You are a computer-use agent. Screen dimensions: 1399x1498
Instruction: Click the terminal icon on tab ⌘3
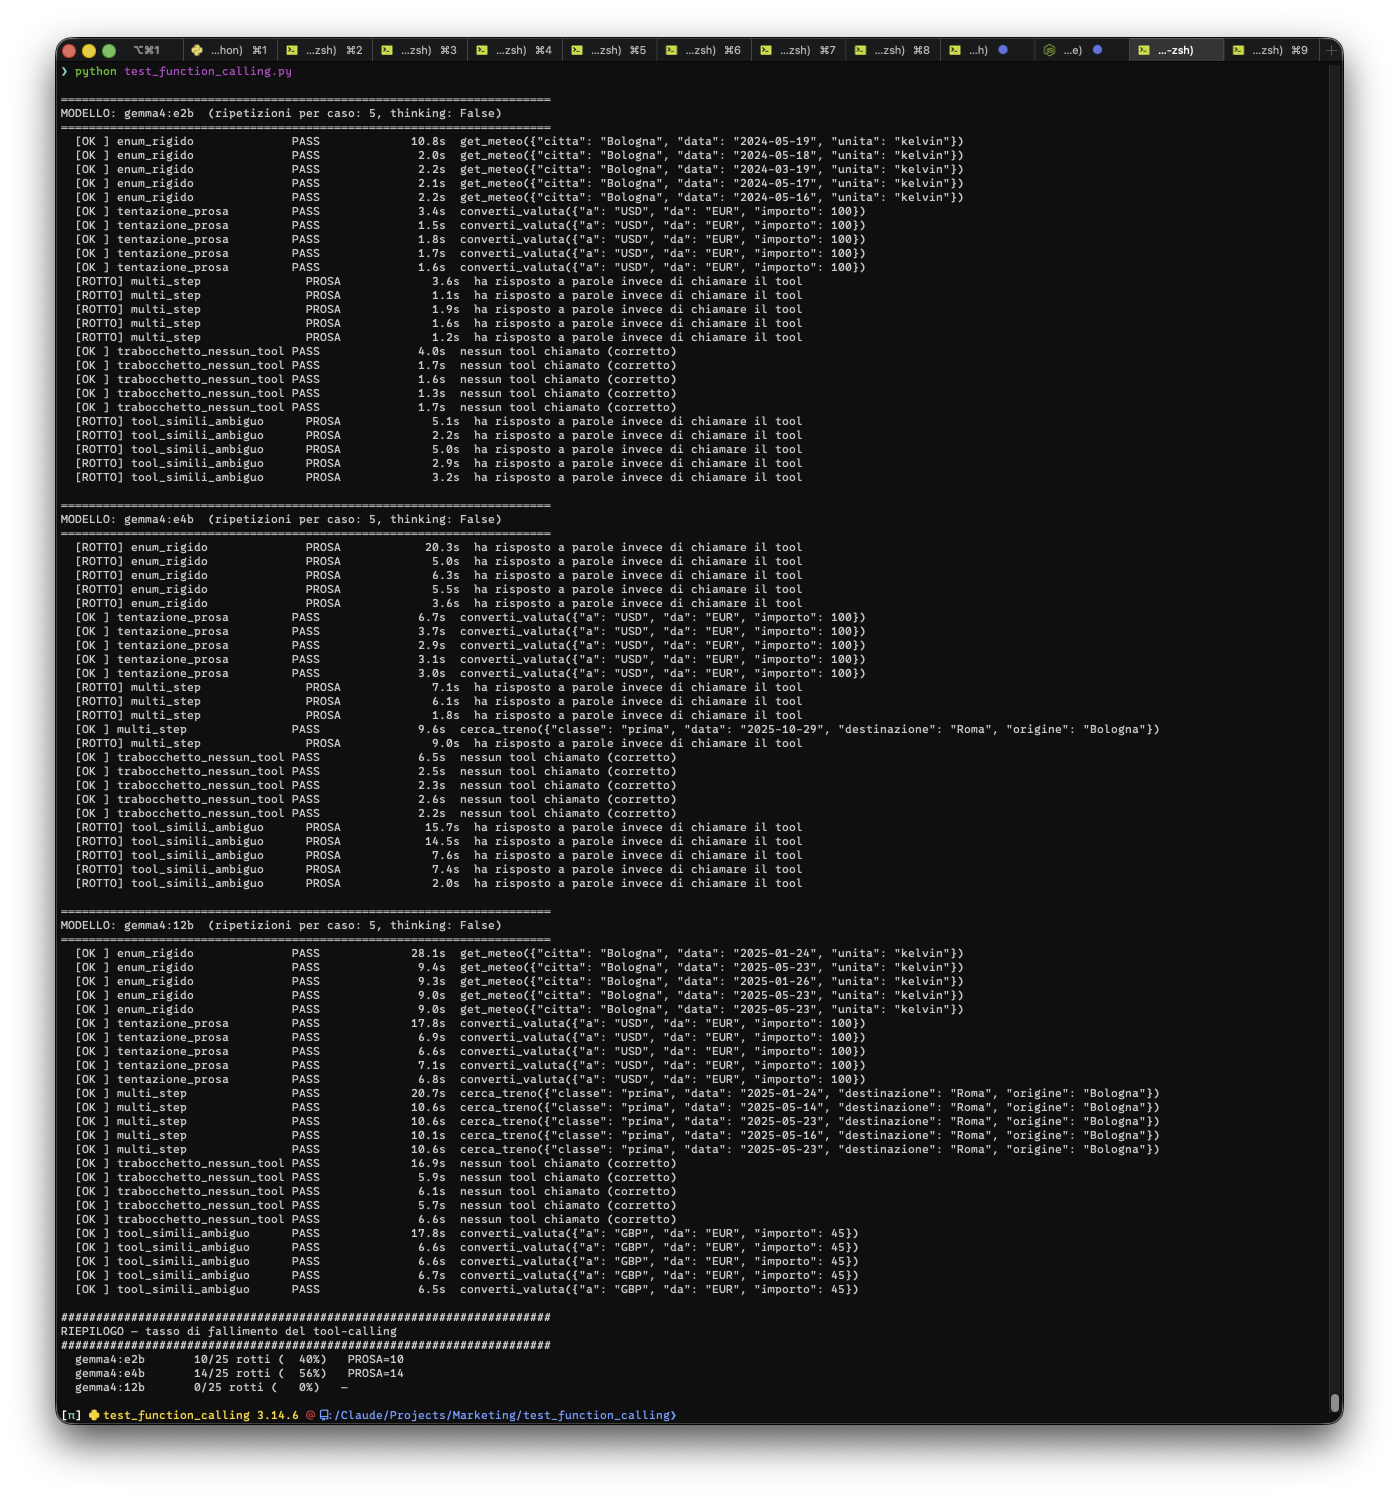pos(387,50)
